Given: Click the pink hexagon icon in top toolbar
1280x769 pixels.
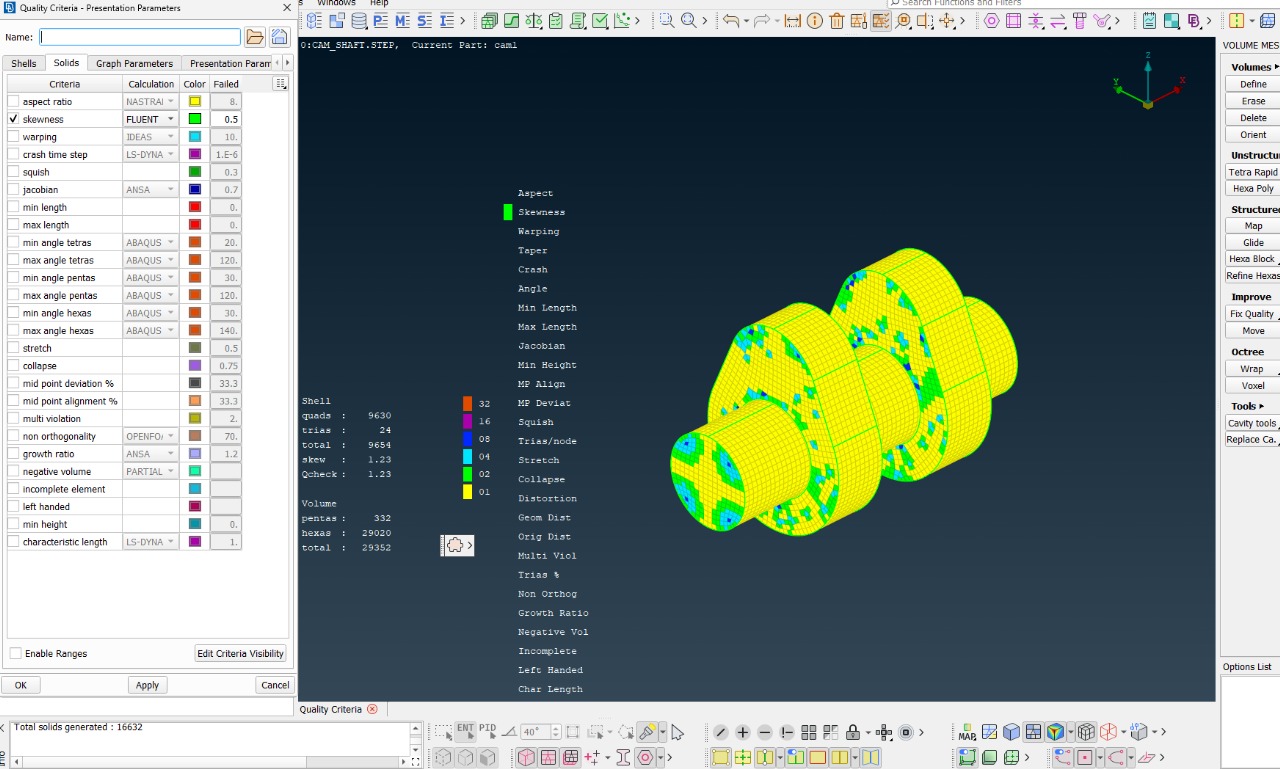Looking at the screenshot, I should pyautogui.click(x=991, y=20).
